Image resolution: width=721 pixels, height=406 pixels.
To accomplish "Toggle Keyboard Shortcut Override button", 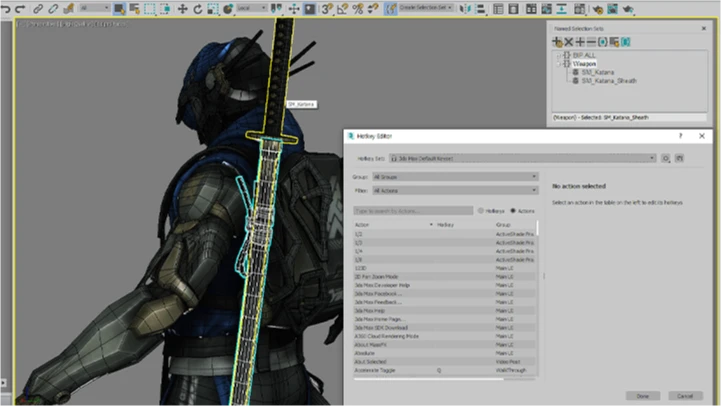I will pos(309,8).
